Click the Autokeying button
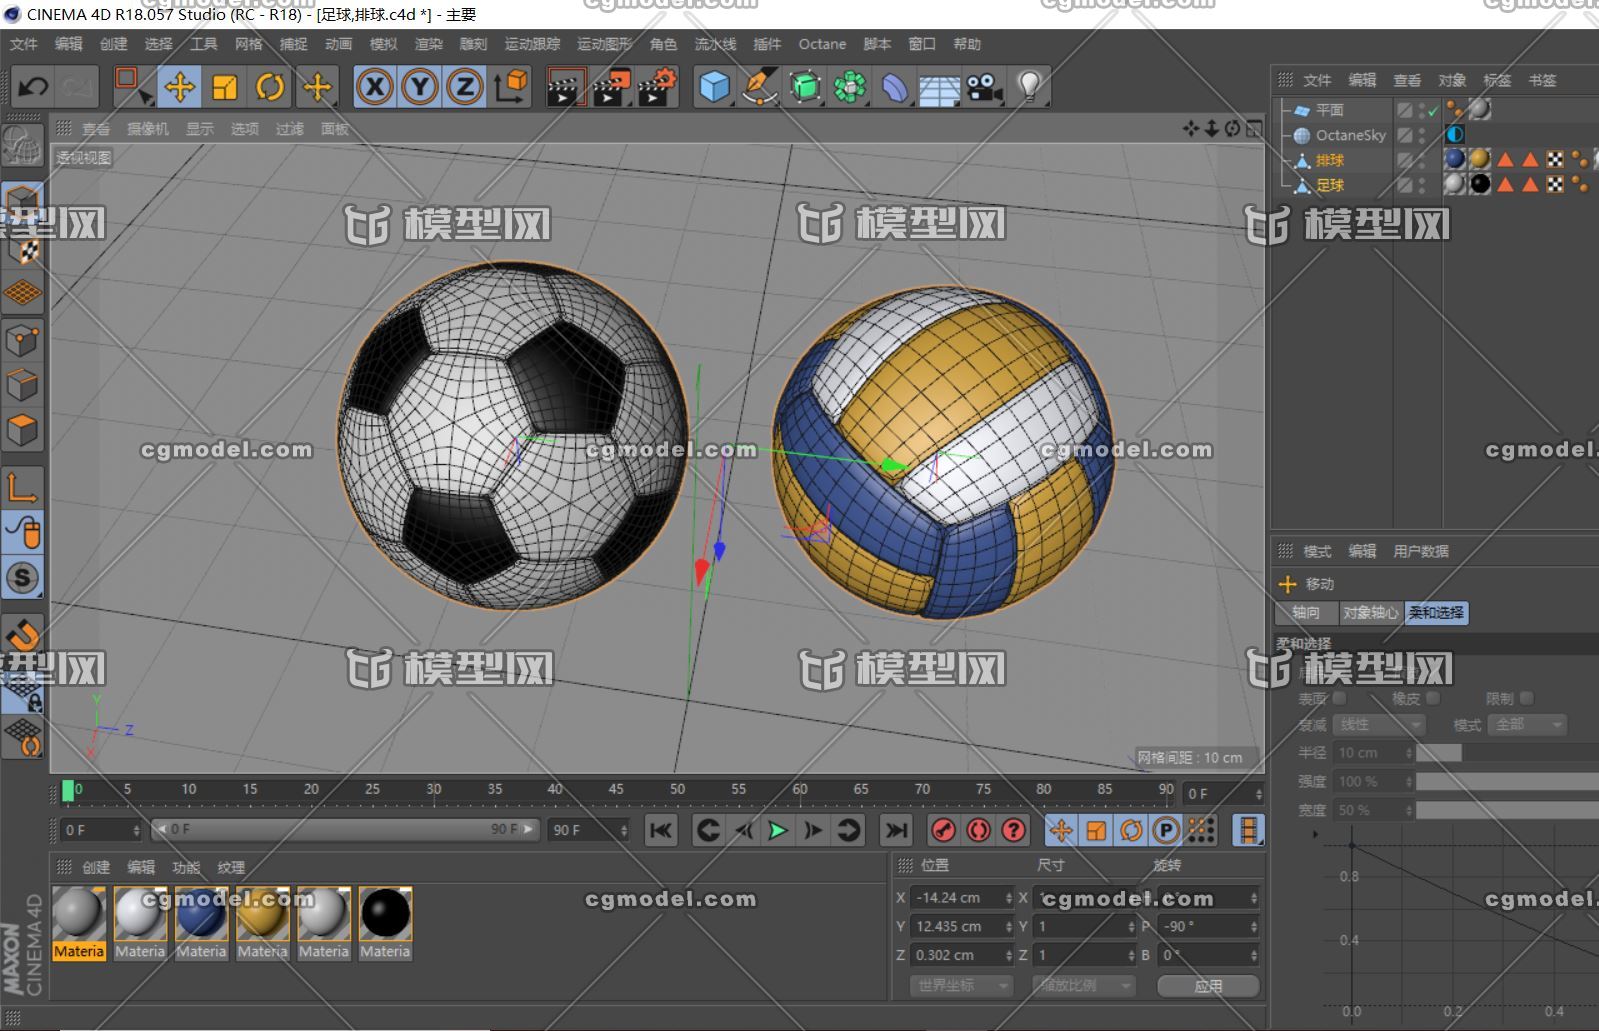This screenshot has height=1031, width=1599. 978,830
